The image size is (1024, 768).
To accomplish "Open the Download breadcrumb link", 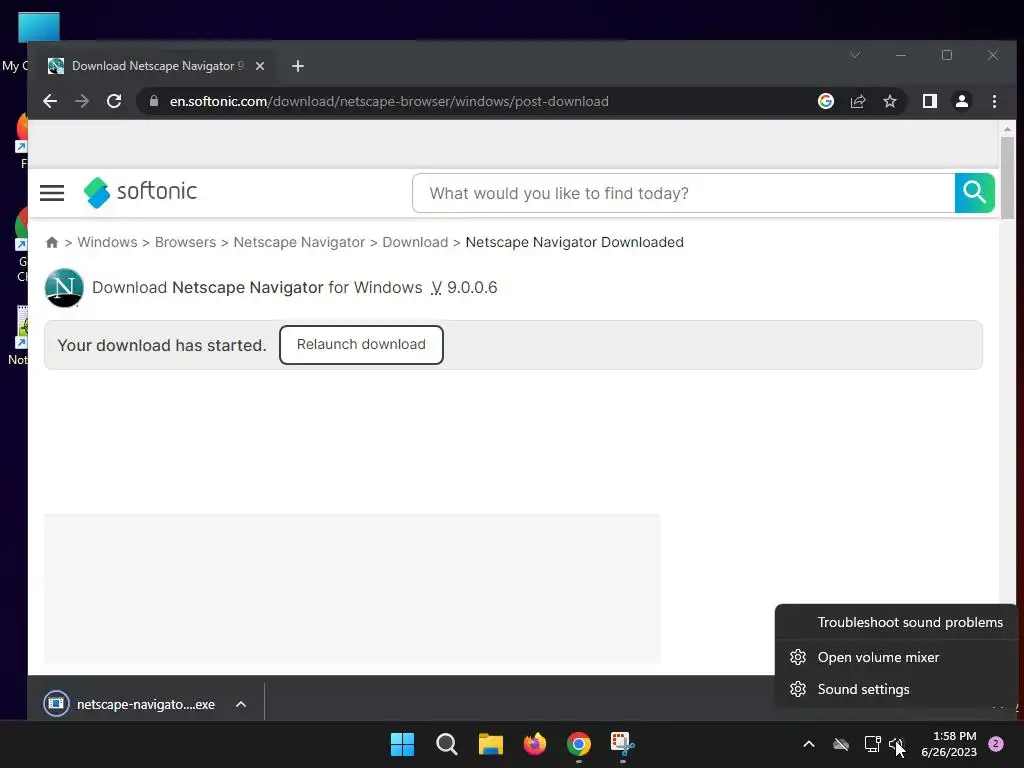I will point(415,242).
